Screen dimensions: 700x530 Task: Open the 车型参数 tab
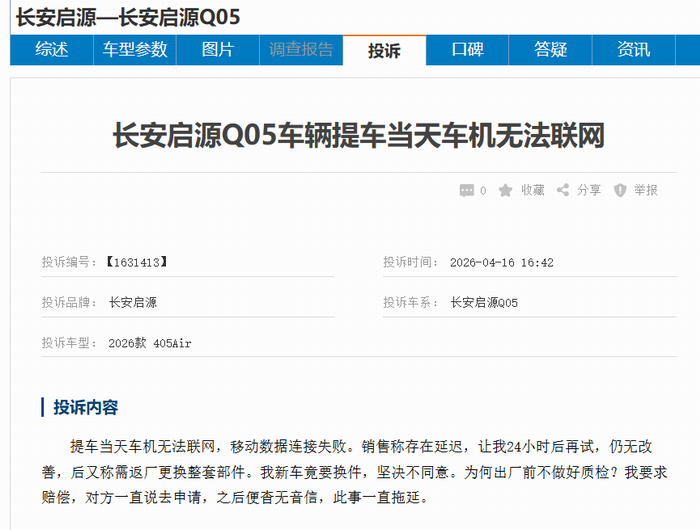(x=135, y=50)
